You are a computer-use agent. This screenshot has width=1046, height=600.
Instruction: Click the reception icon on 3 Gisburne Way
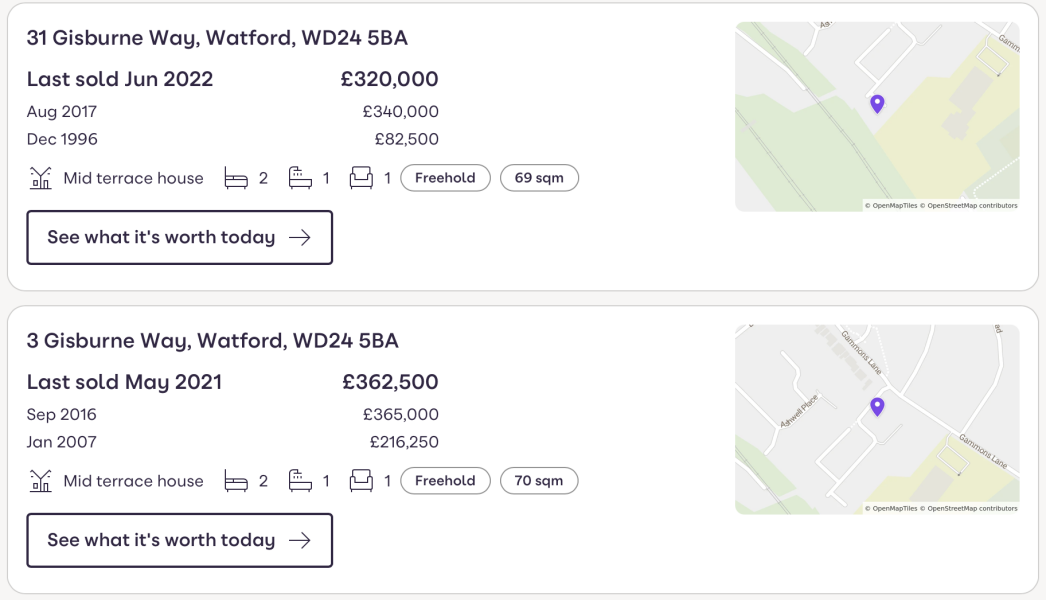click(360, 480)
